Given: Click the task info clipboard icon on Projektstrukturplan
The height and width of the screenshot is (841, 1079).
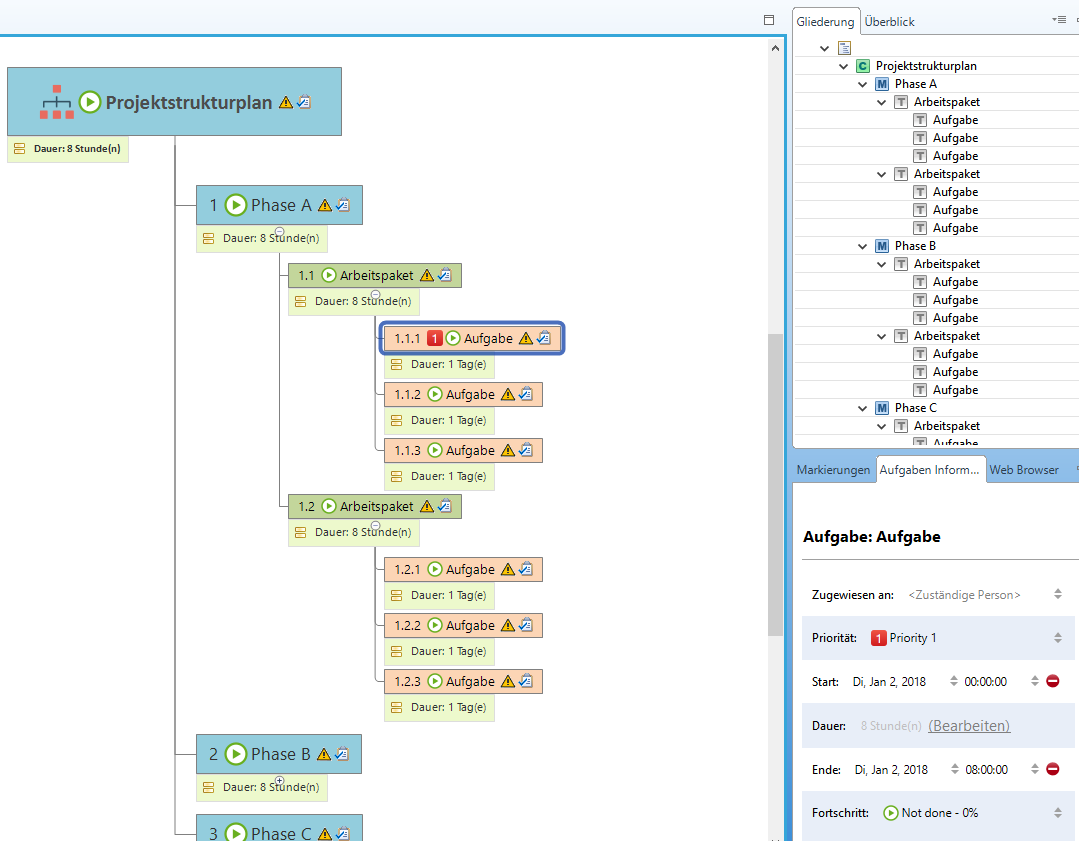Looking at the screenshot, I should click(x=304, y=102).
